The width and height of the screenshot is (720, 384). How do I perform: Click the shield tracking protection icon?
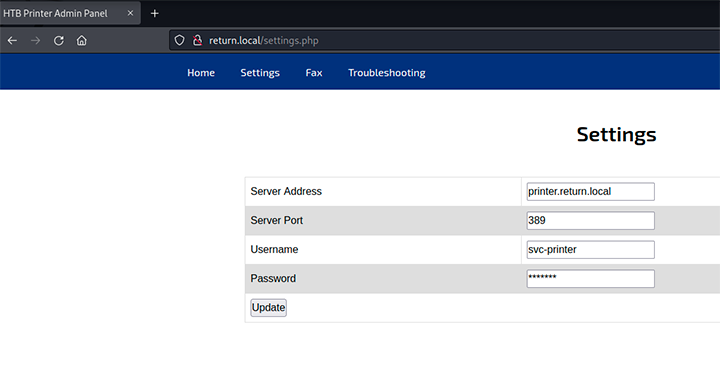[x=180, y=40]
